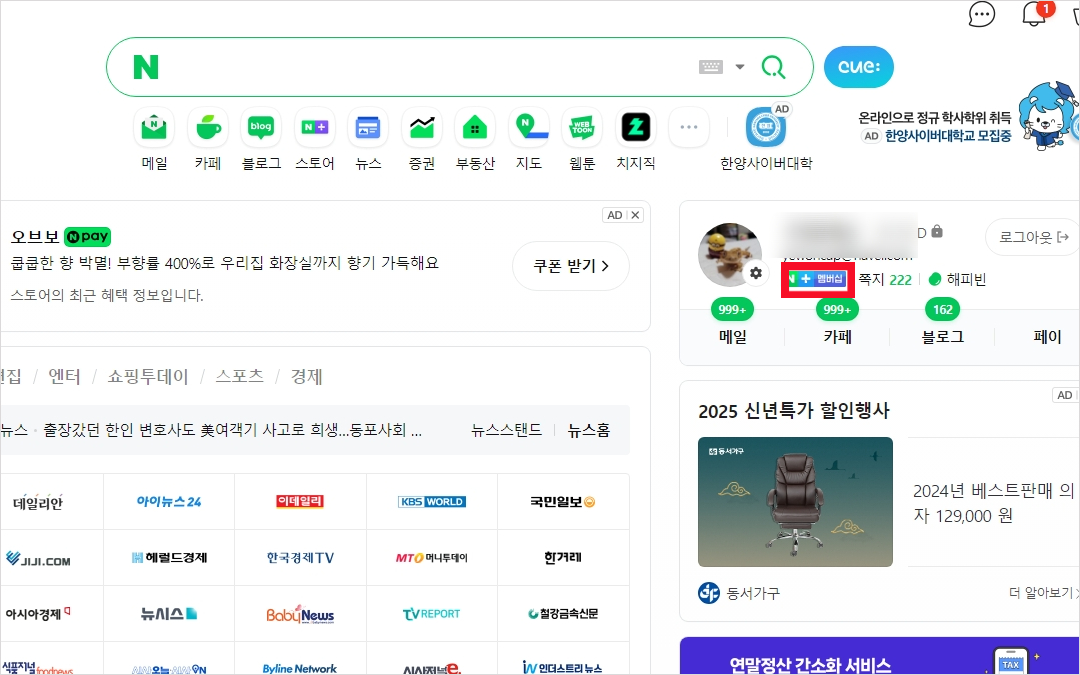
Task: Open the 뉴스홈 link
Action: pos(589,430)
